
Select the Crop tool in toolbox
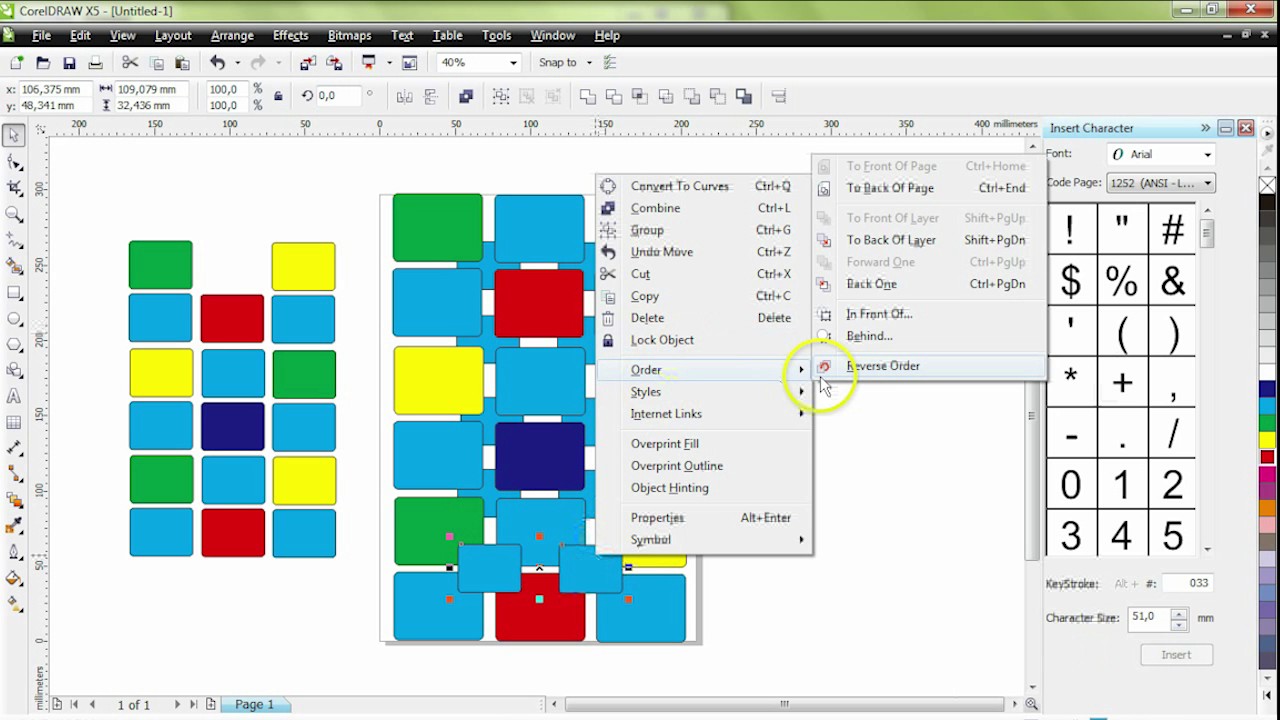coord(14,188)
